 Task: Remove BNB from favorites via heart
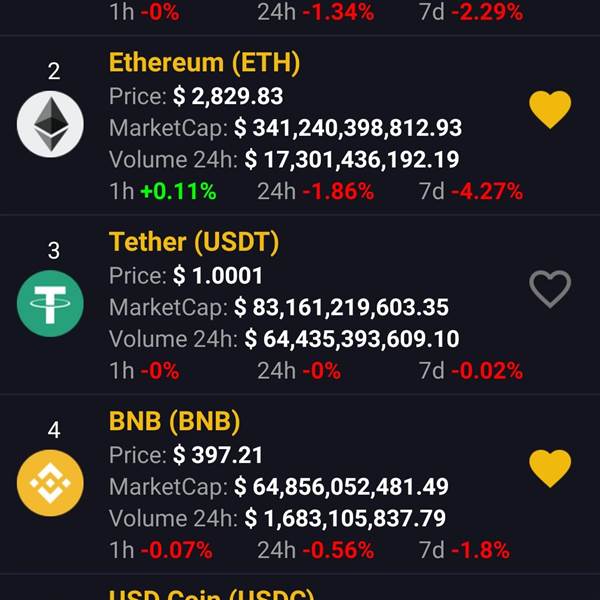pos(550,468)
